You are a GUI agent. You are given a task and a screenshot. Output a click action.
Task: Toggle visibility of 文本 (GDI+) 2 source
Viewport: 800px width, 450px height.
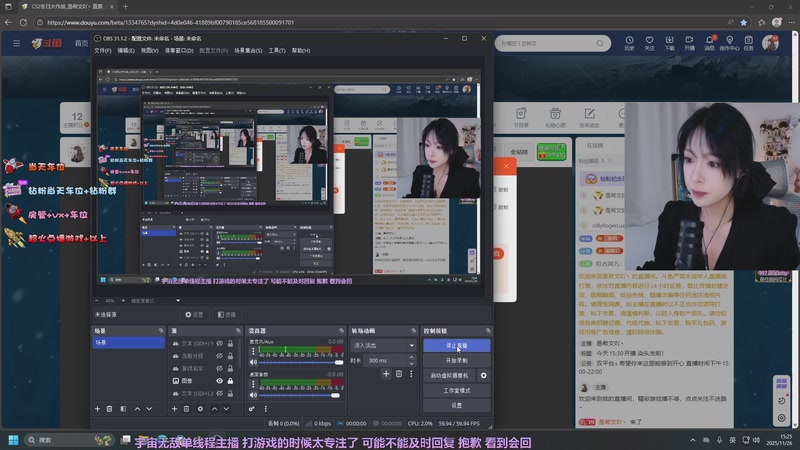tap(219, 393)
